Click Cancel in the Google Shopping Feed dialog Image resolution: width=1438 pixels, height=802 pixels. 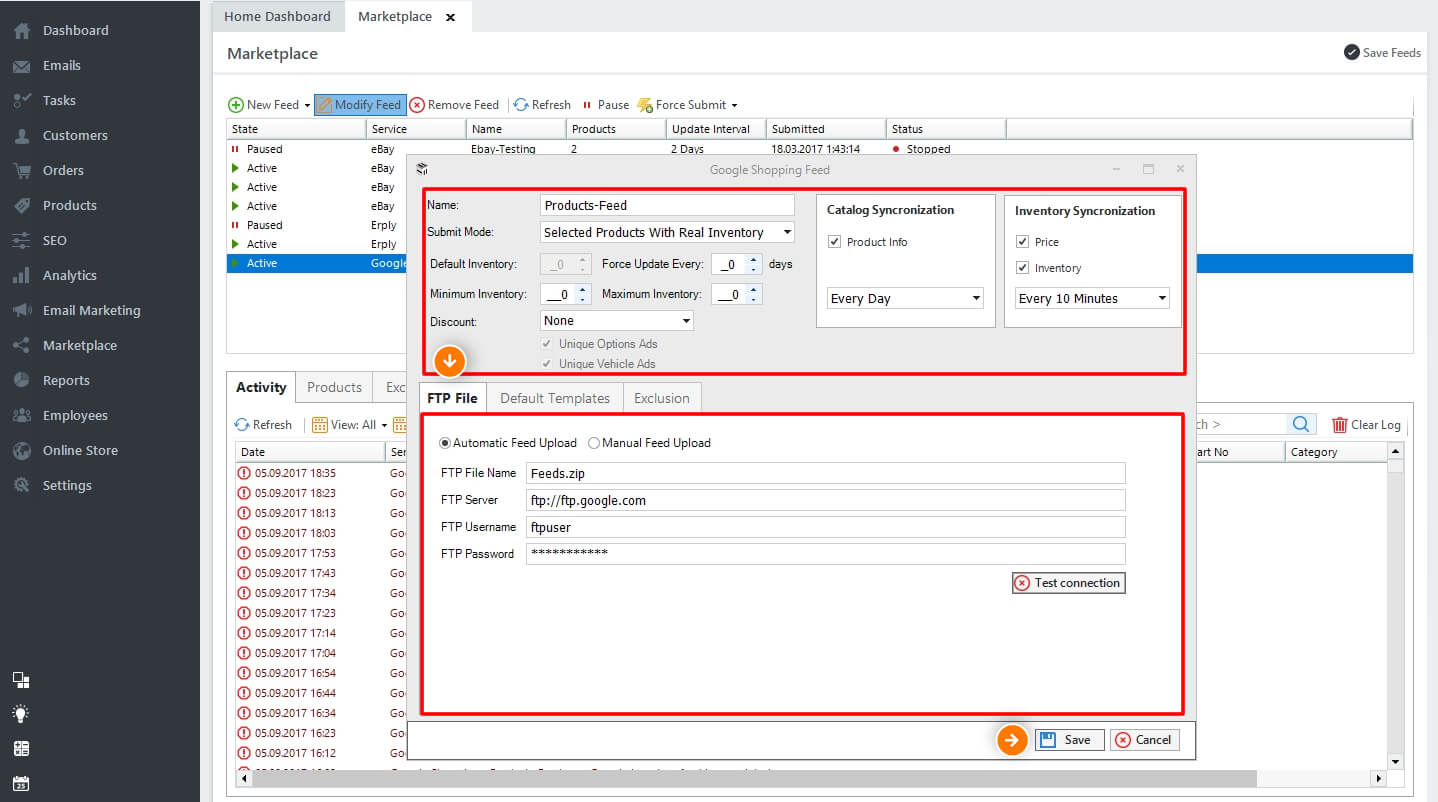[1144, 740]
